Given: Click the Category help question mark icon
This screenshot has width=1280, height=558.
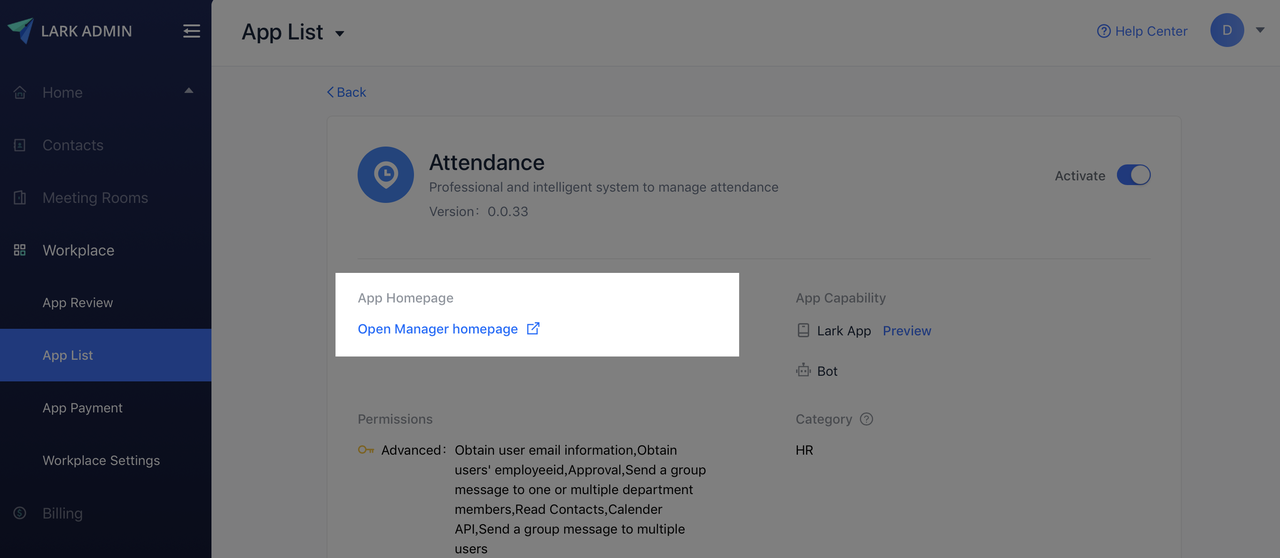Looking at the screenshot, I should coord(866,419).
